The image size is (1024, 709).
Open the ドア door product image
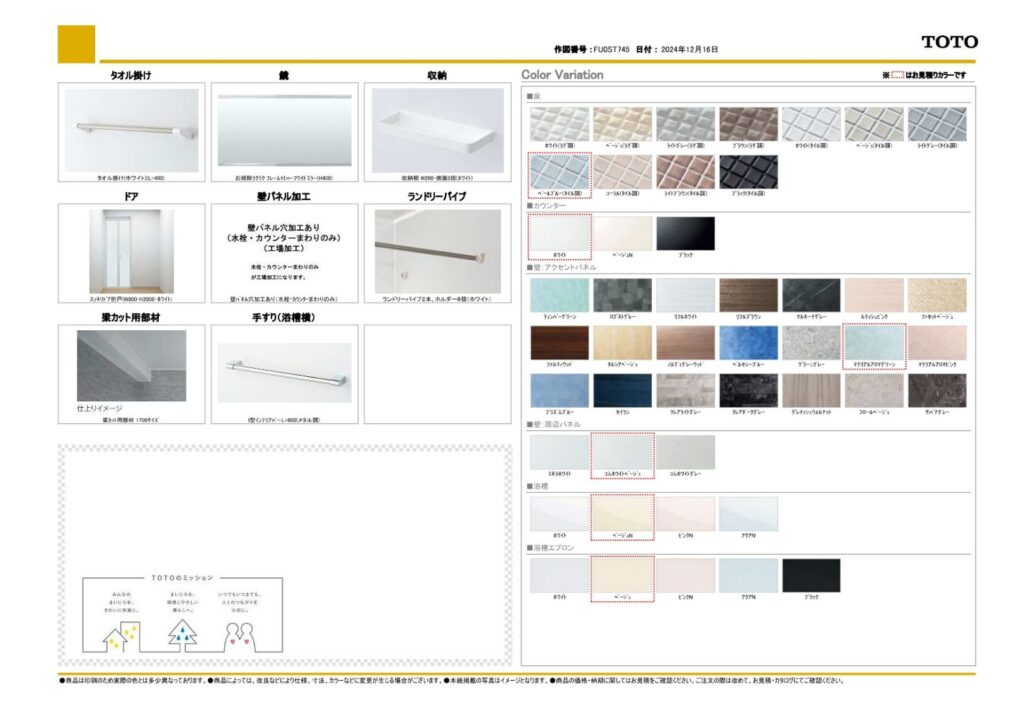click(131, 250)
